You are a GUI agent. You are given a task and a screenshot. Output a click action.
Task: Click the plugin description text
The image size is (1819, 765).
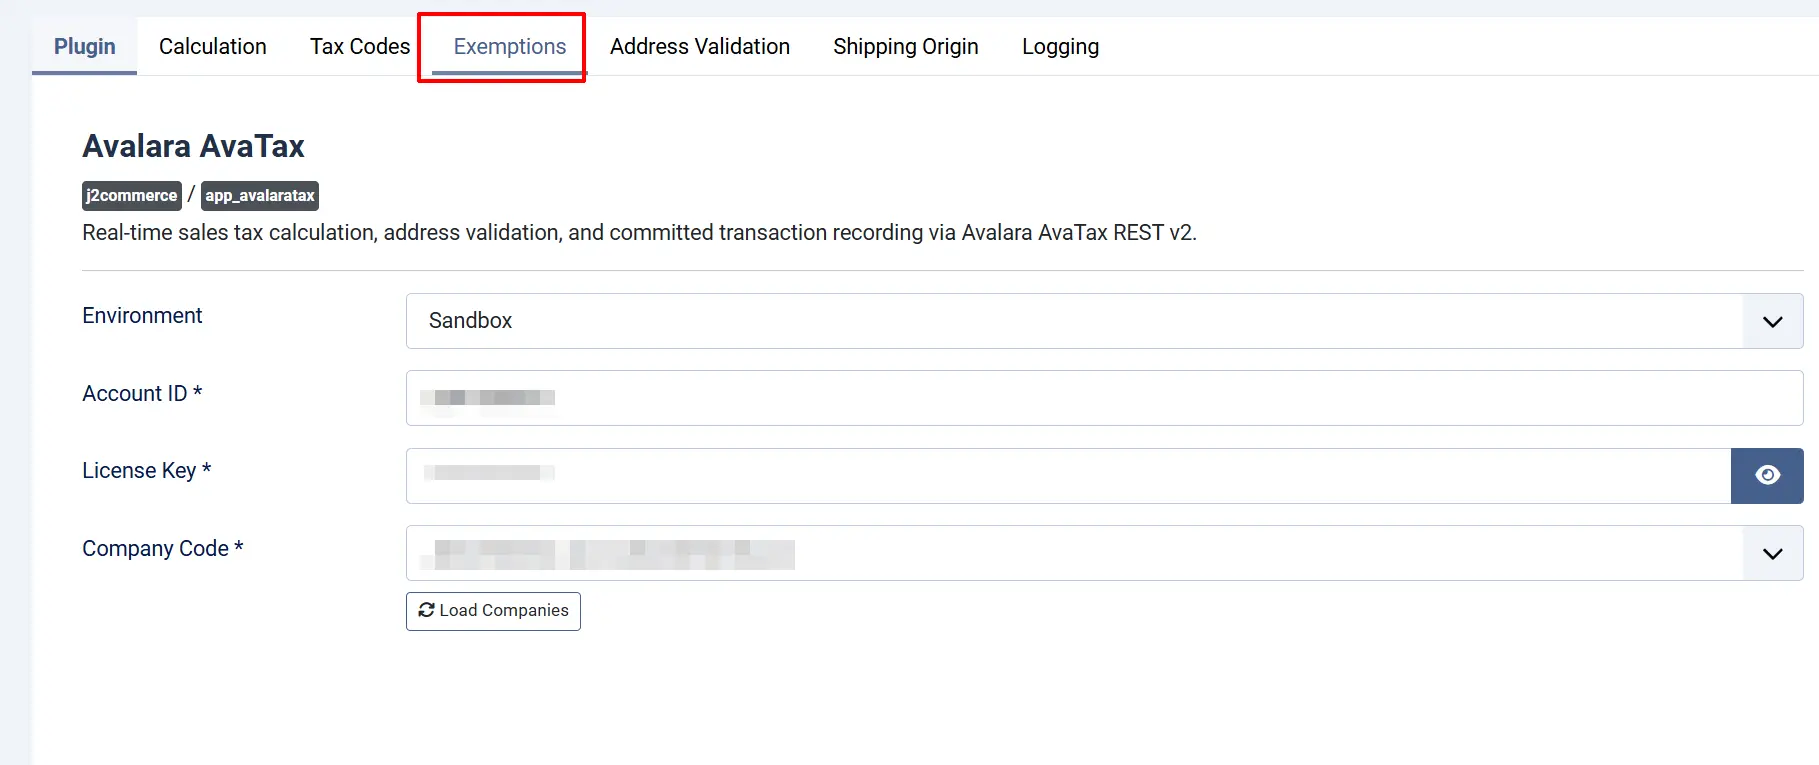click(x=639, y=233)
